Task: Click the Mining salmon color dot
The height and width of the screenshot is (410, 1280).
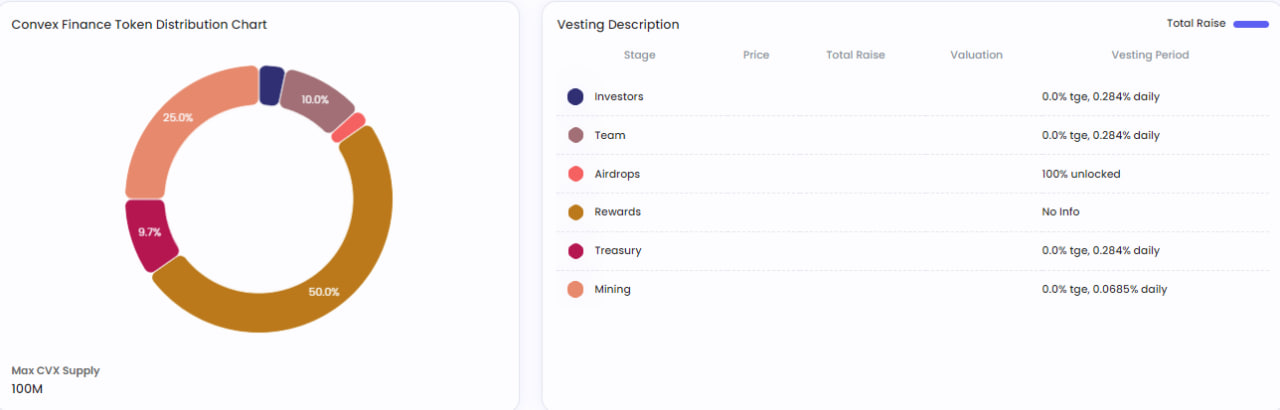Action: (x=575, y=290)
